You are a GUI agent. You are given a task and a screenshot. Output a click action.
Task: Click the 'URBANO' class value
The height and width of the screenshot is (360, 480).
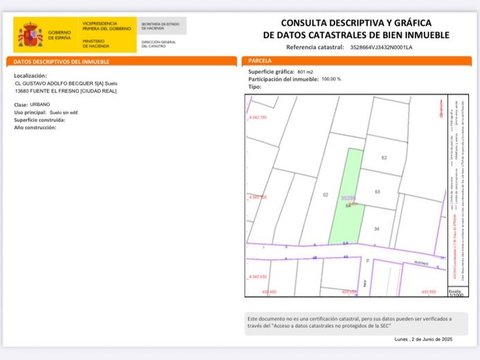click(x=40, y=104)
